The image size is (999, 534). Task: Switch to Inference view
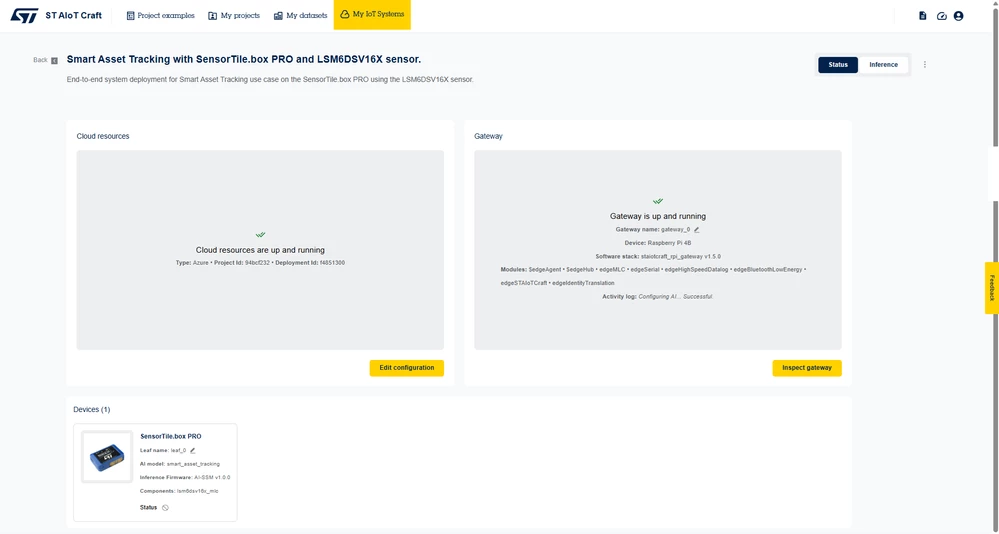click(883, 64)
